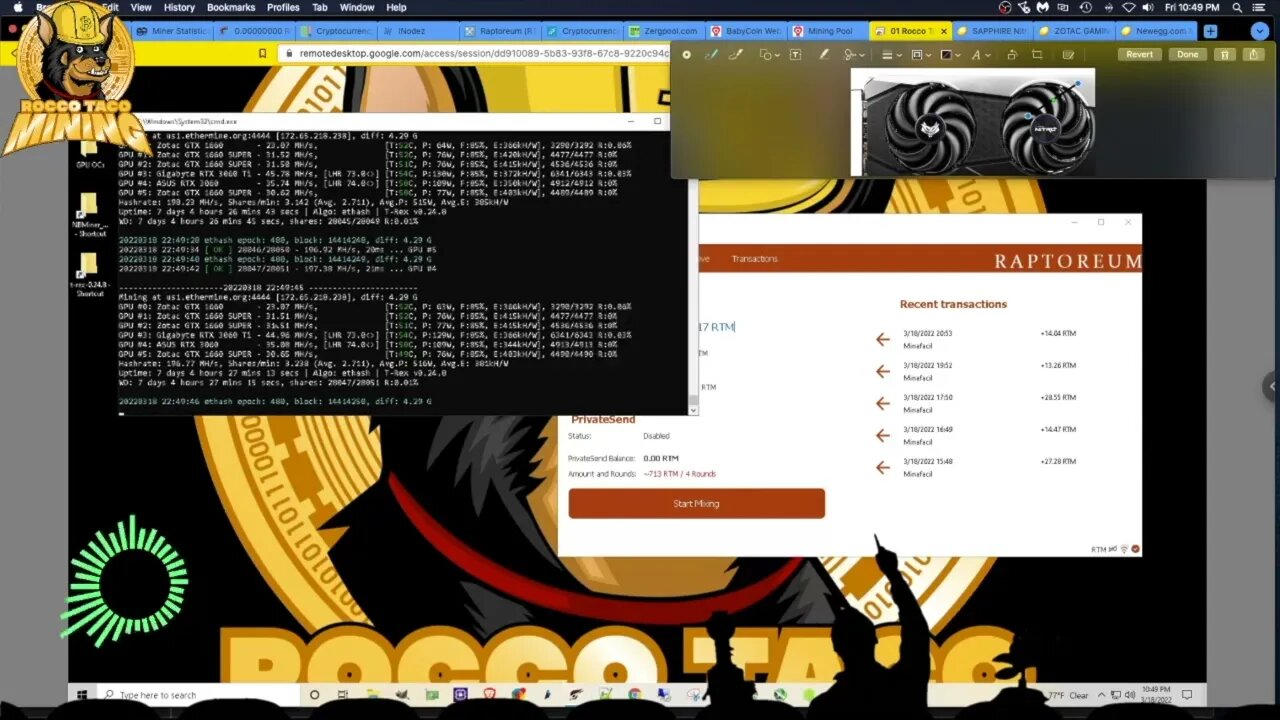Open the Window menu in menu bar
The image size is (1280, 720).
pos(357,7)
